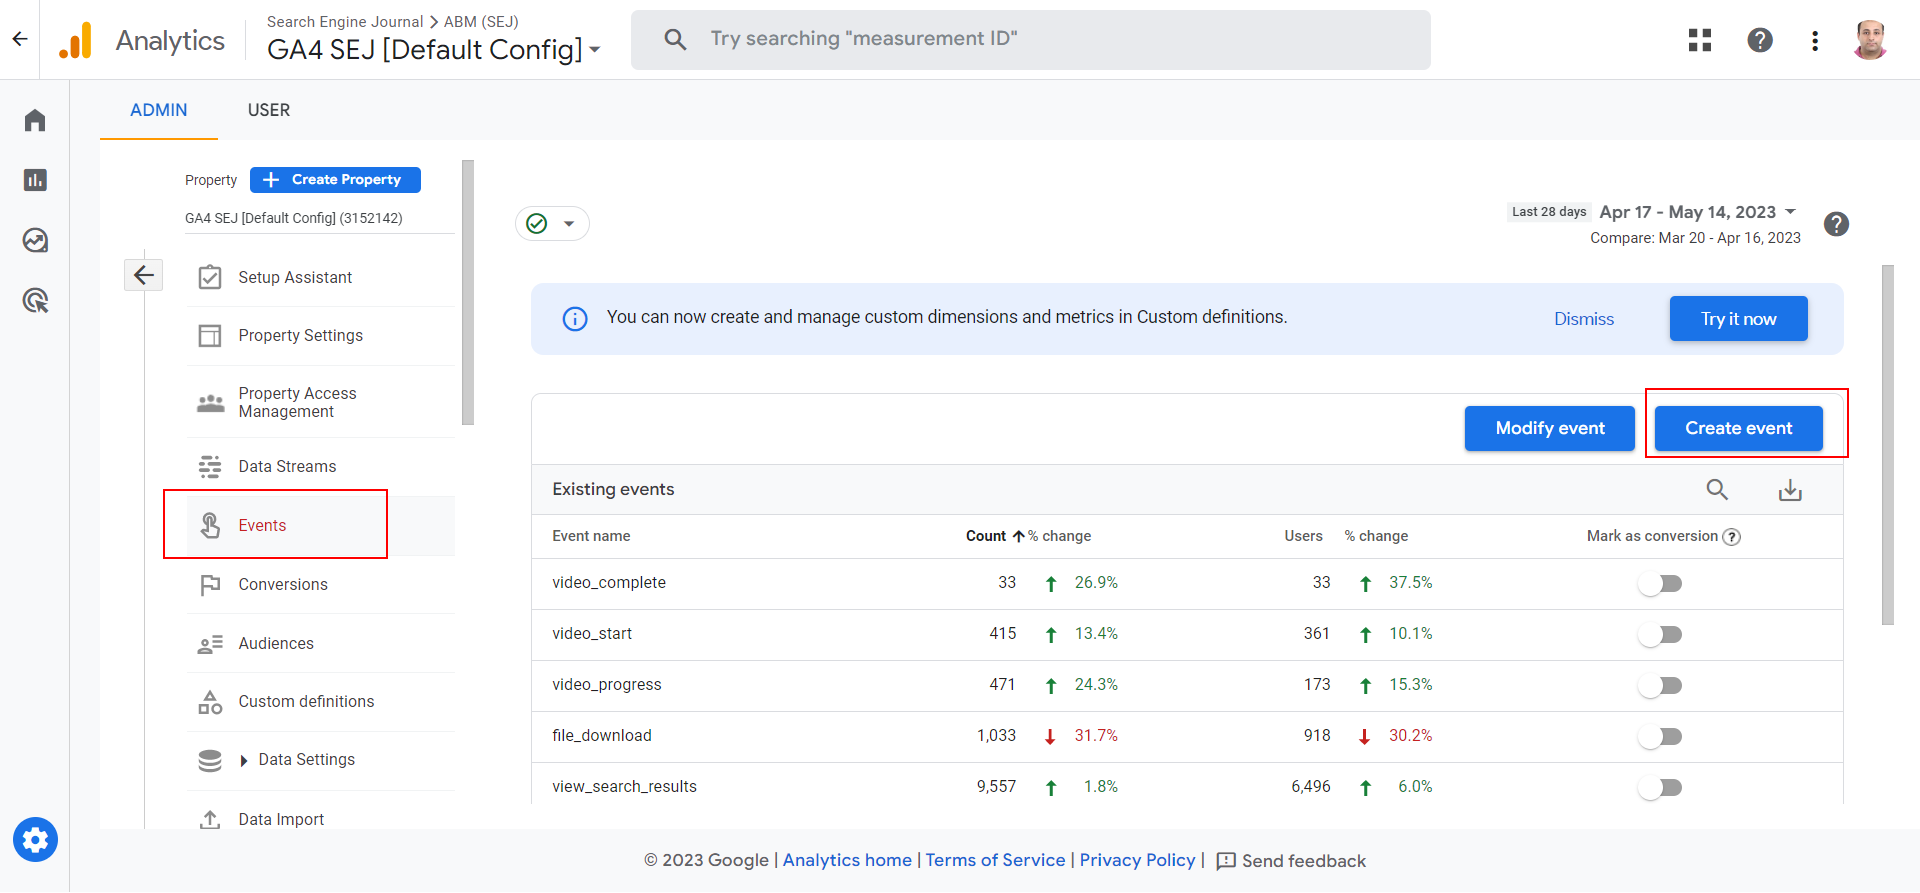Open the property selector dropdown arrow
1920x893 pixels.
point(595,50)
